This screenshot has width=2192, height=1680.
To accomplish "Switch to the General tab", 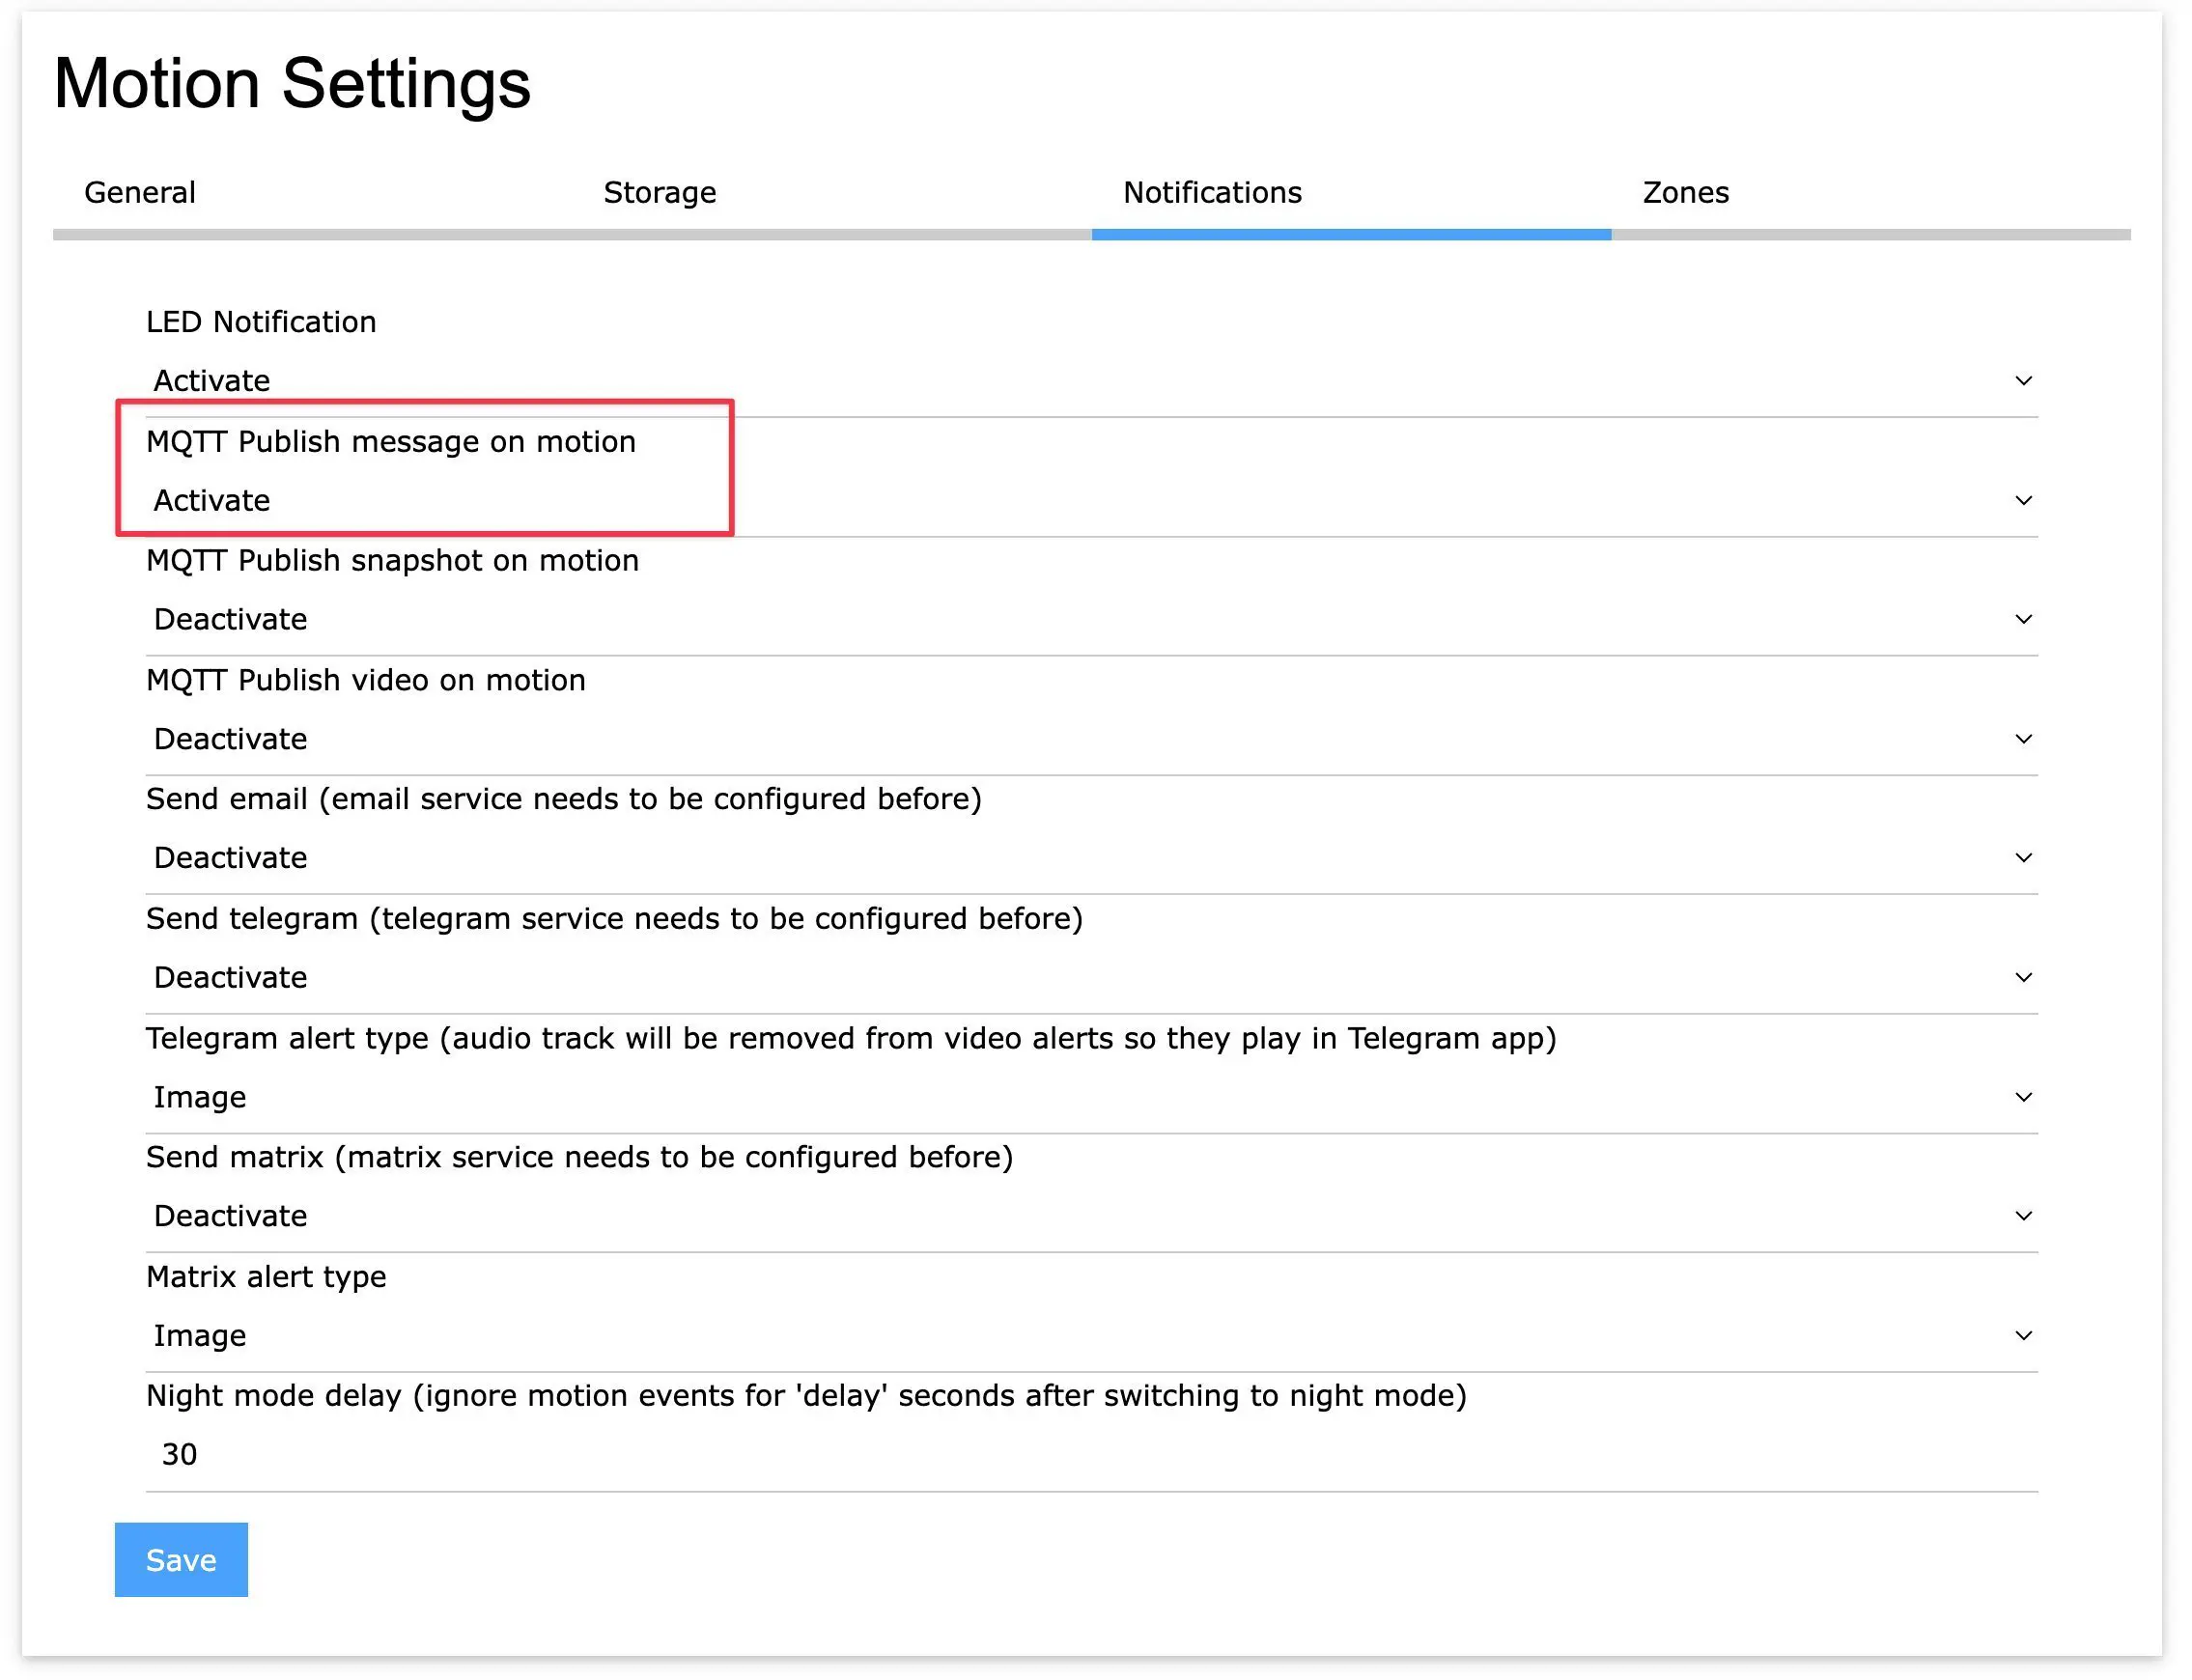I will click(x=140, y=193).
